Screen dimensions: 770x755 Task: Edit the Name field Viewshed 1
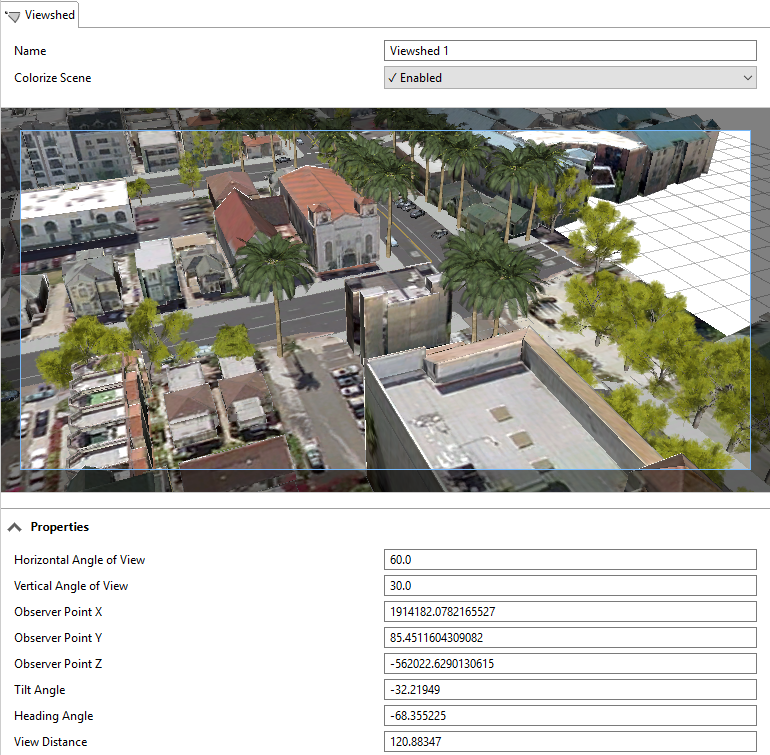tap(570, 51)
